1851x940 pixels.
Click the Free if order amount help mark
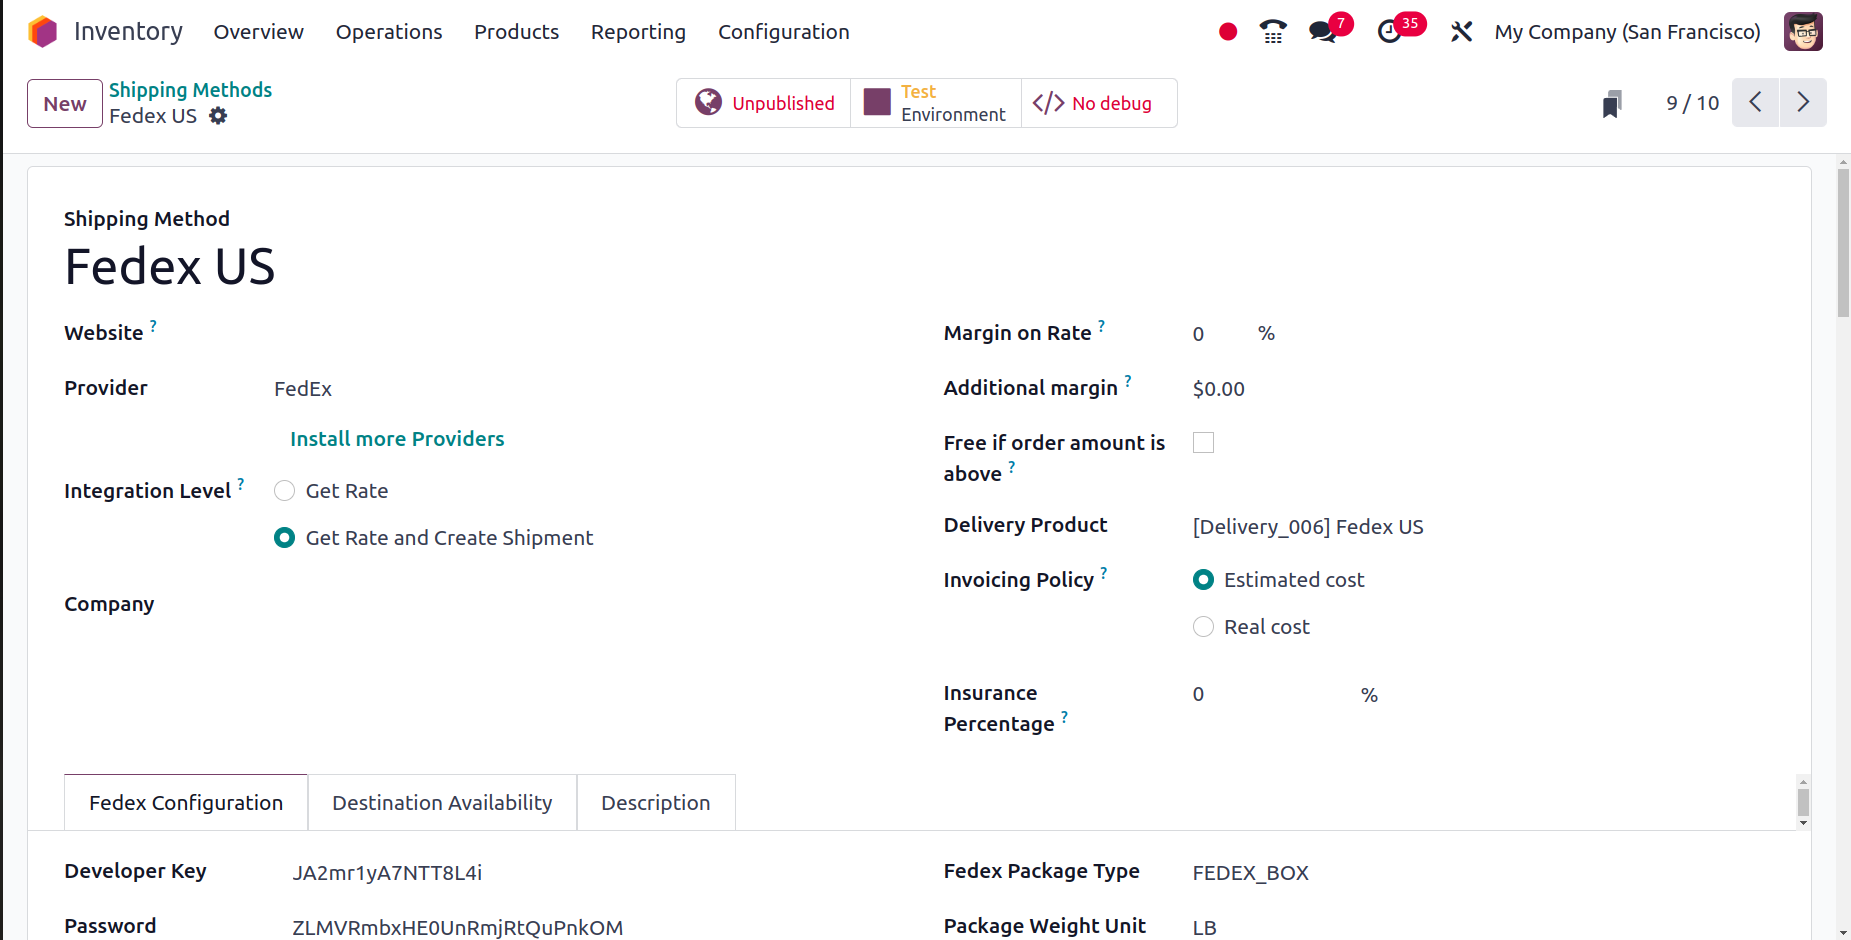point(1011,467)
